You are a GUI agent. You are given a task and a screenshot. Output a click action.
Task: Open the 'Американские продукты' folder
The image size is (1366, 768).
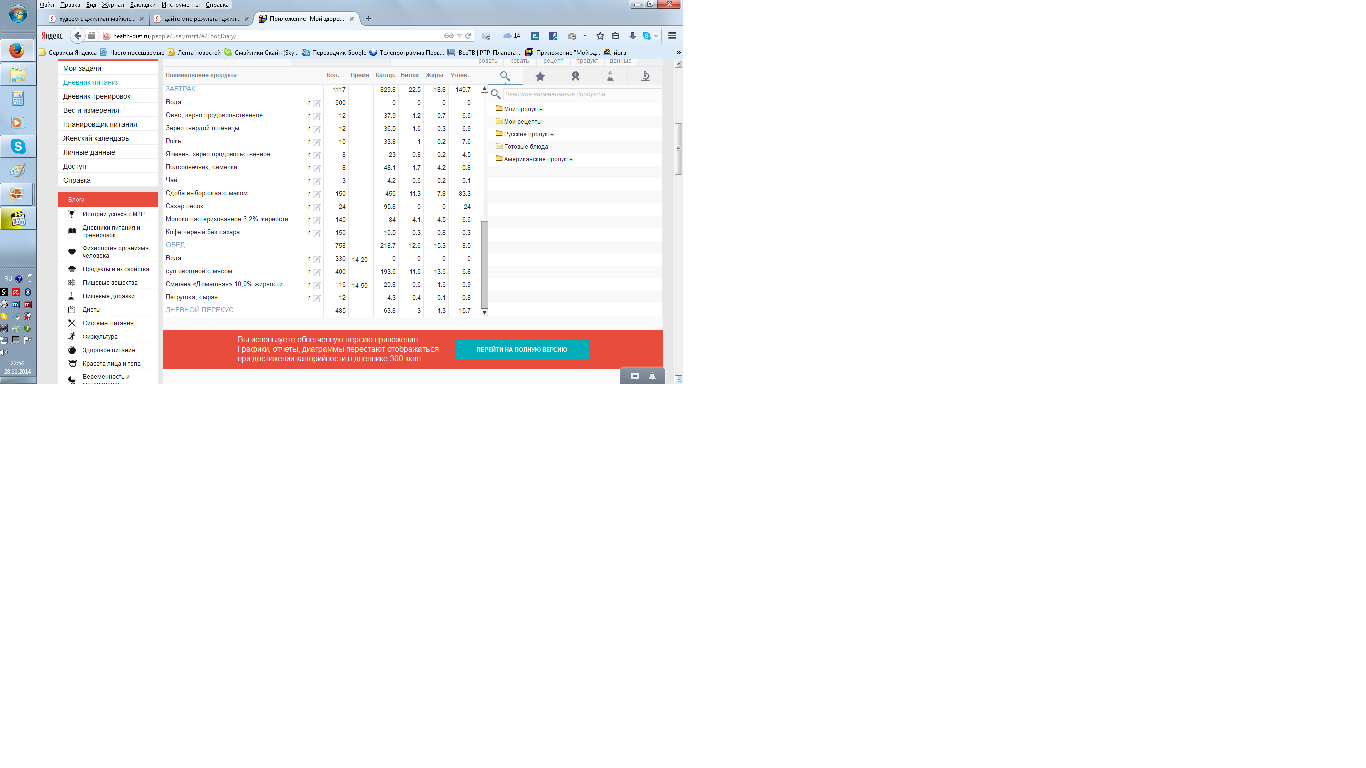click(538, 159)
